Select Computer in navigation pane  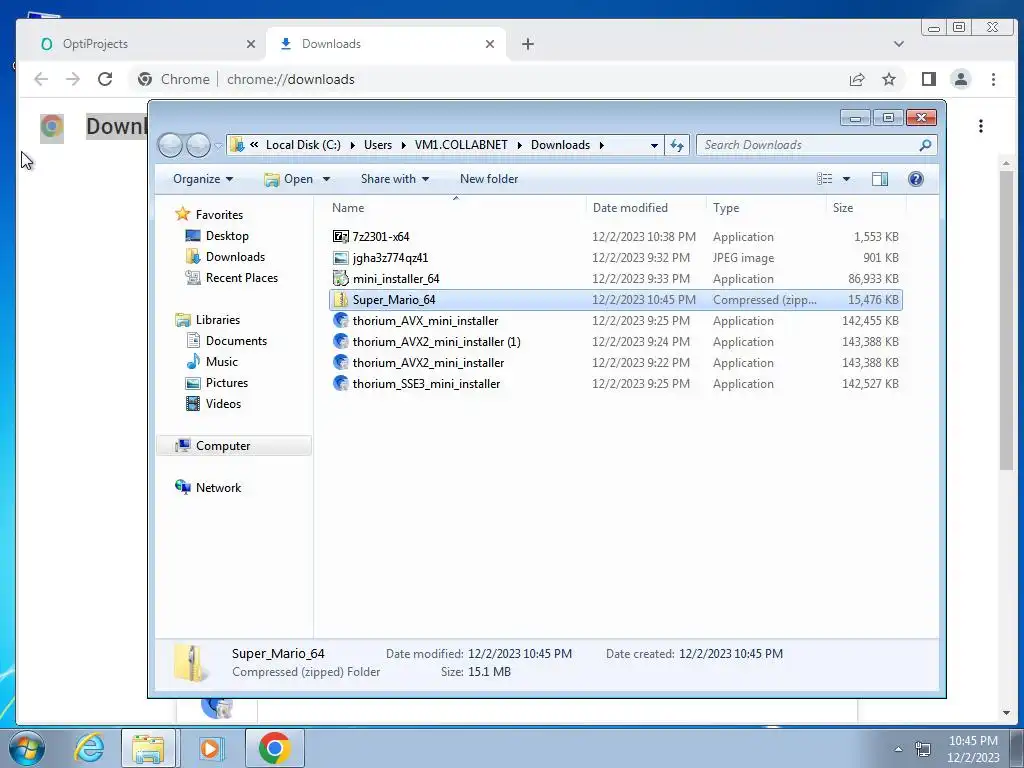tap(234, 445)
